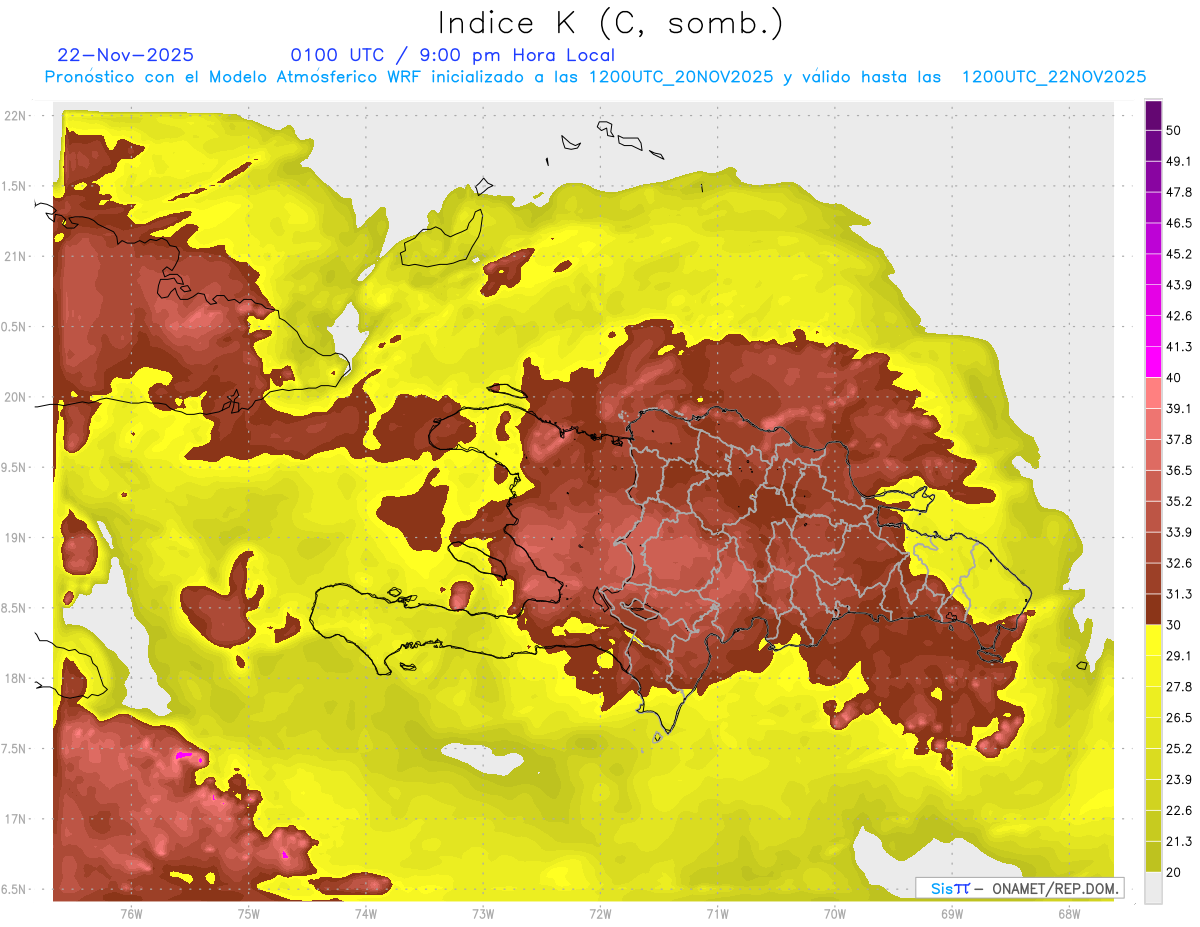Click the latitude axis label '22N'
The image size is (1200, 927).
click(16, 116)
